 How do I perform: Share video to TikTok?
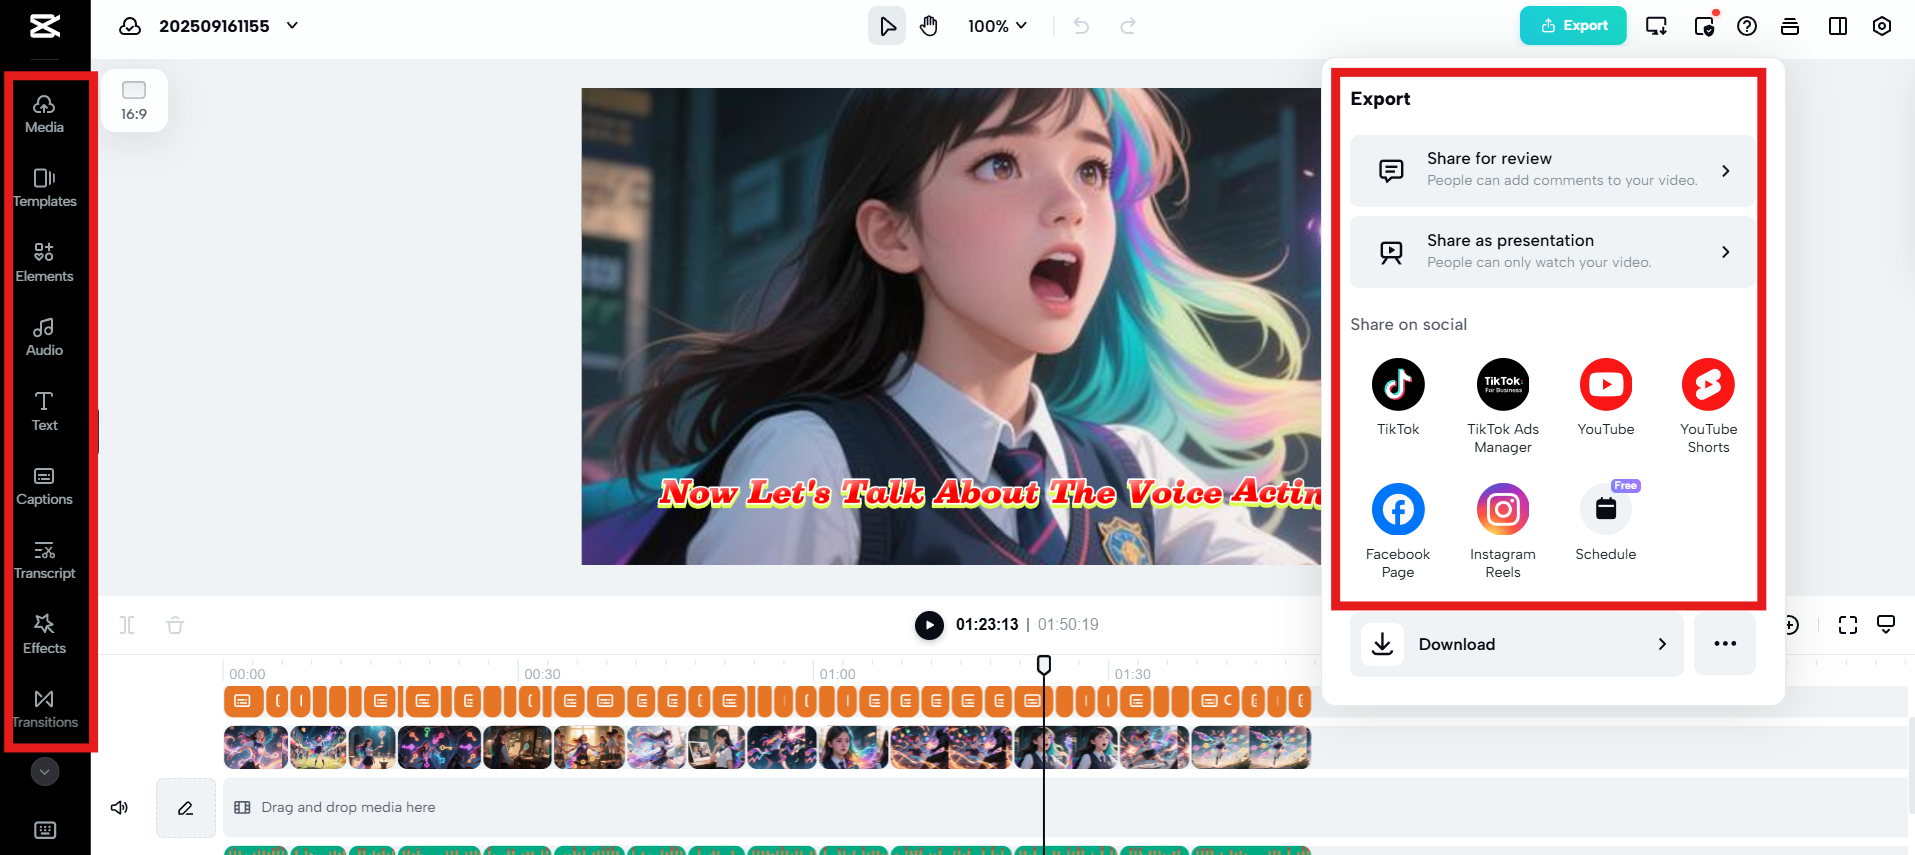(1397, 385)
